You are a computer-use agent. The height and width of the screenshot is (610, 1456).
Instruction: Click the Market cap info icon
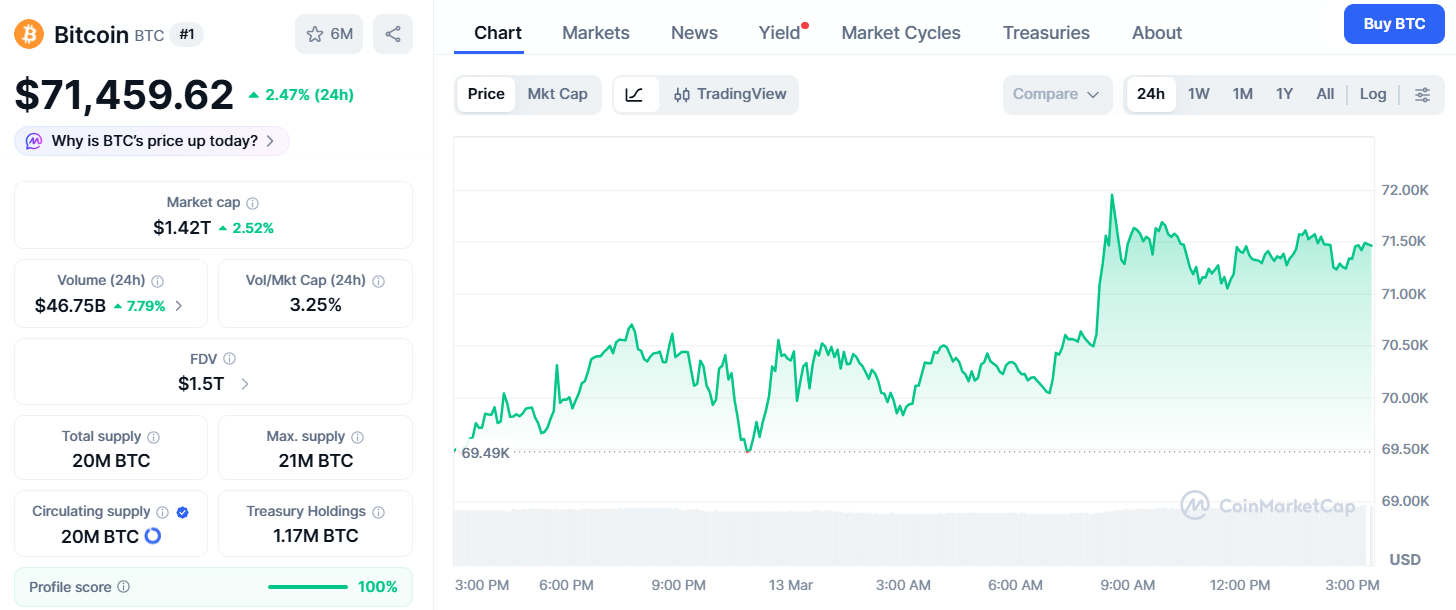252,203
